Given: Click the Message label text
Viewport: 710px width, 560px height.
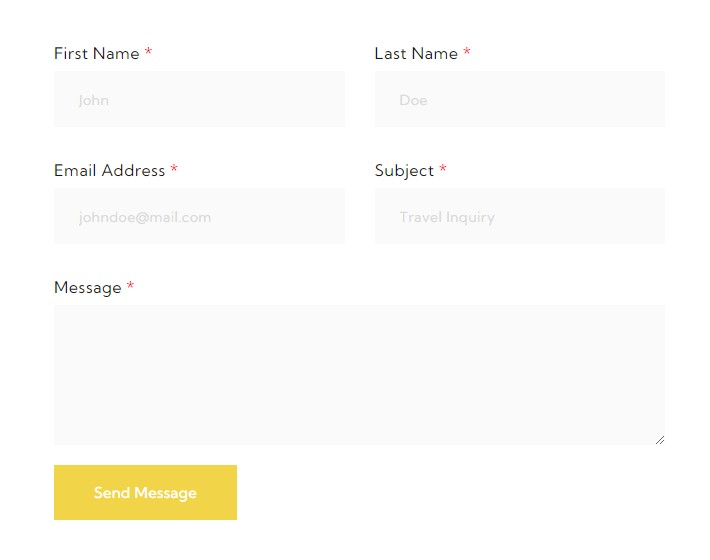Looking at the screenshot, I should pos(87,288).
